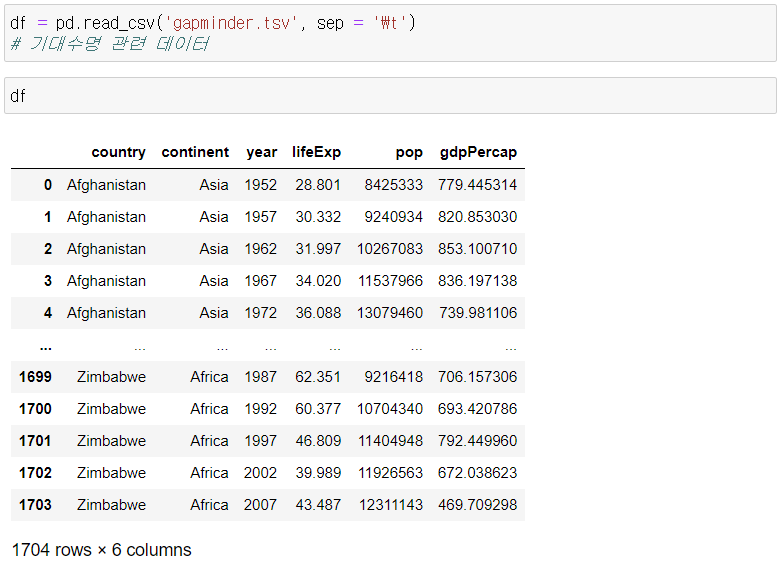The height and width of the screenshot is (564, 781).
Task: Select the year column header
Action: (x=261, y=152)
